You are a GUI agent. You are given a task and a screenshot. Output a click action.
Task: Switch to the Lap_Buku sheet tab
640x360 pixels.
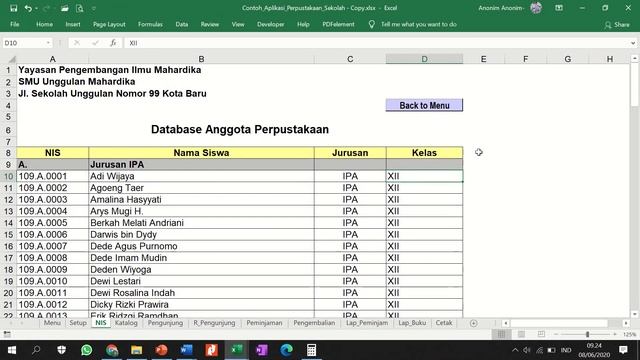[x=412, y=323]
